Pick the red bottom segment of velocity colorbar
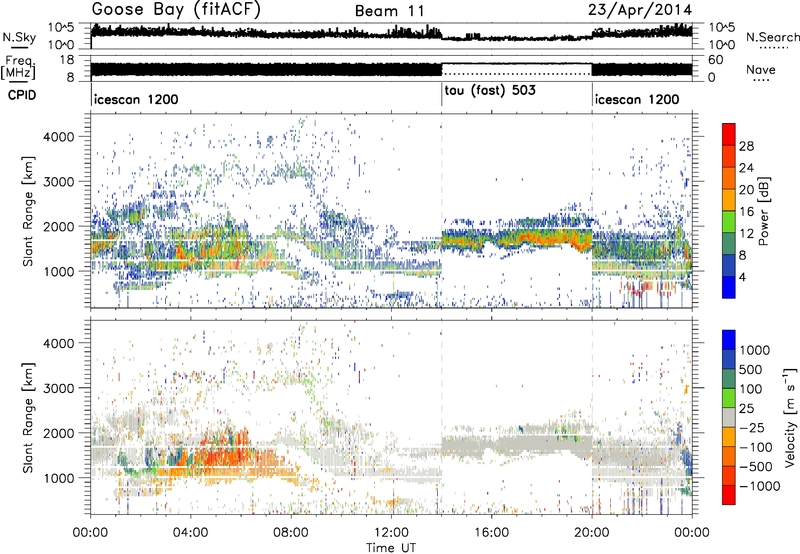 click(729, 495)
